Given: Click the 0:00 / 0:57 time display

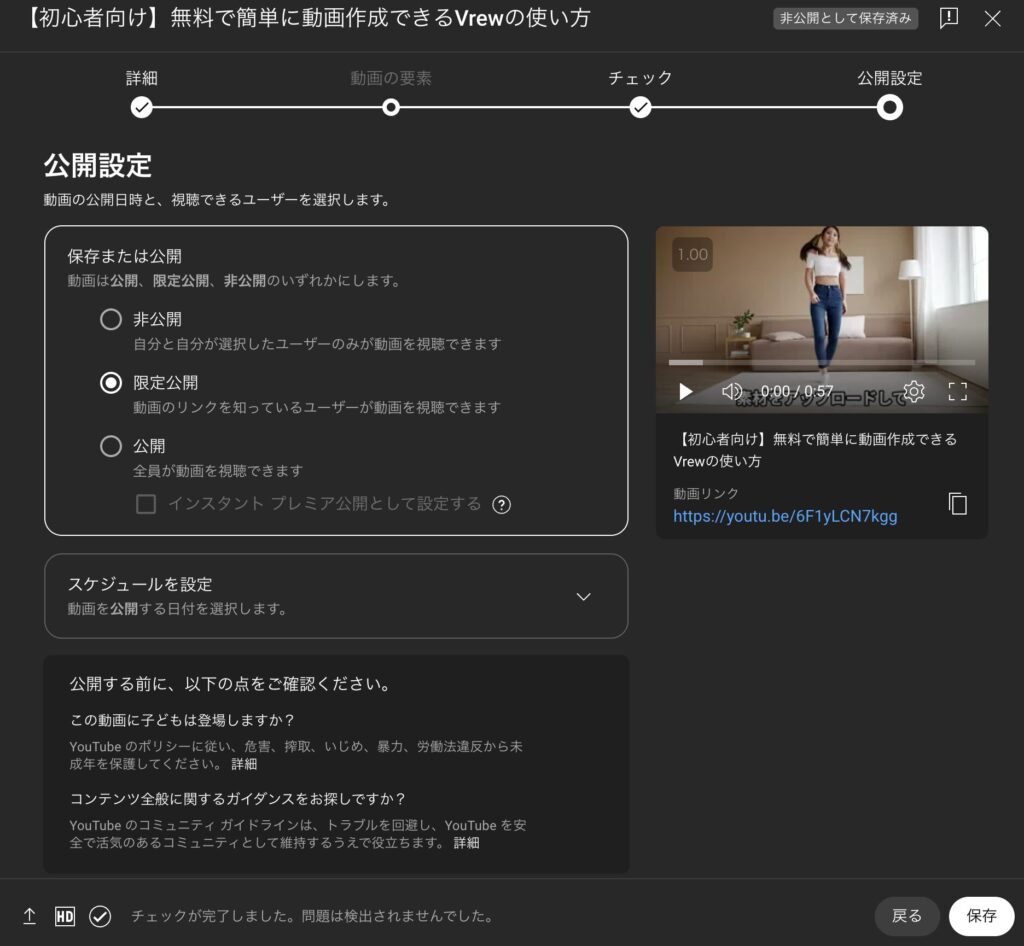Looking at the screenshot, I should [797, 391].
